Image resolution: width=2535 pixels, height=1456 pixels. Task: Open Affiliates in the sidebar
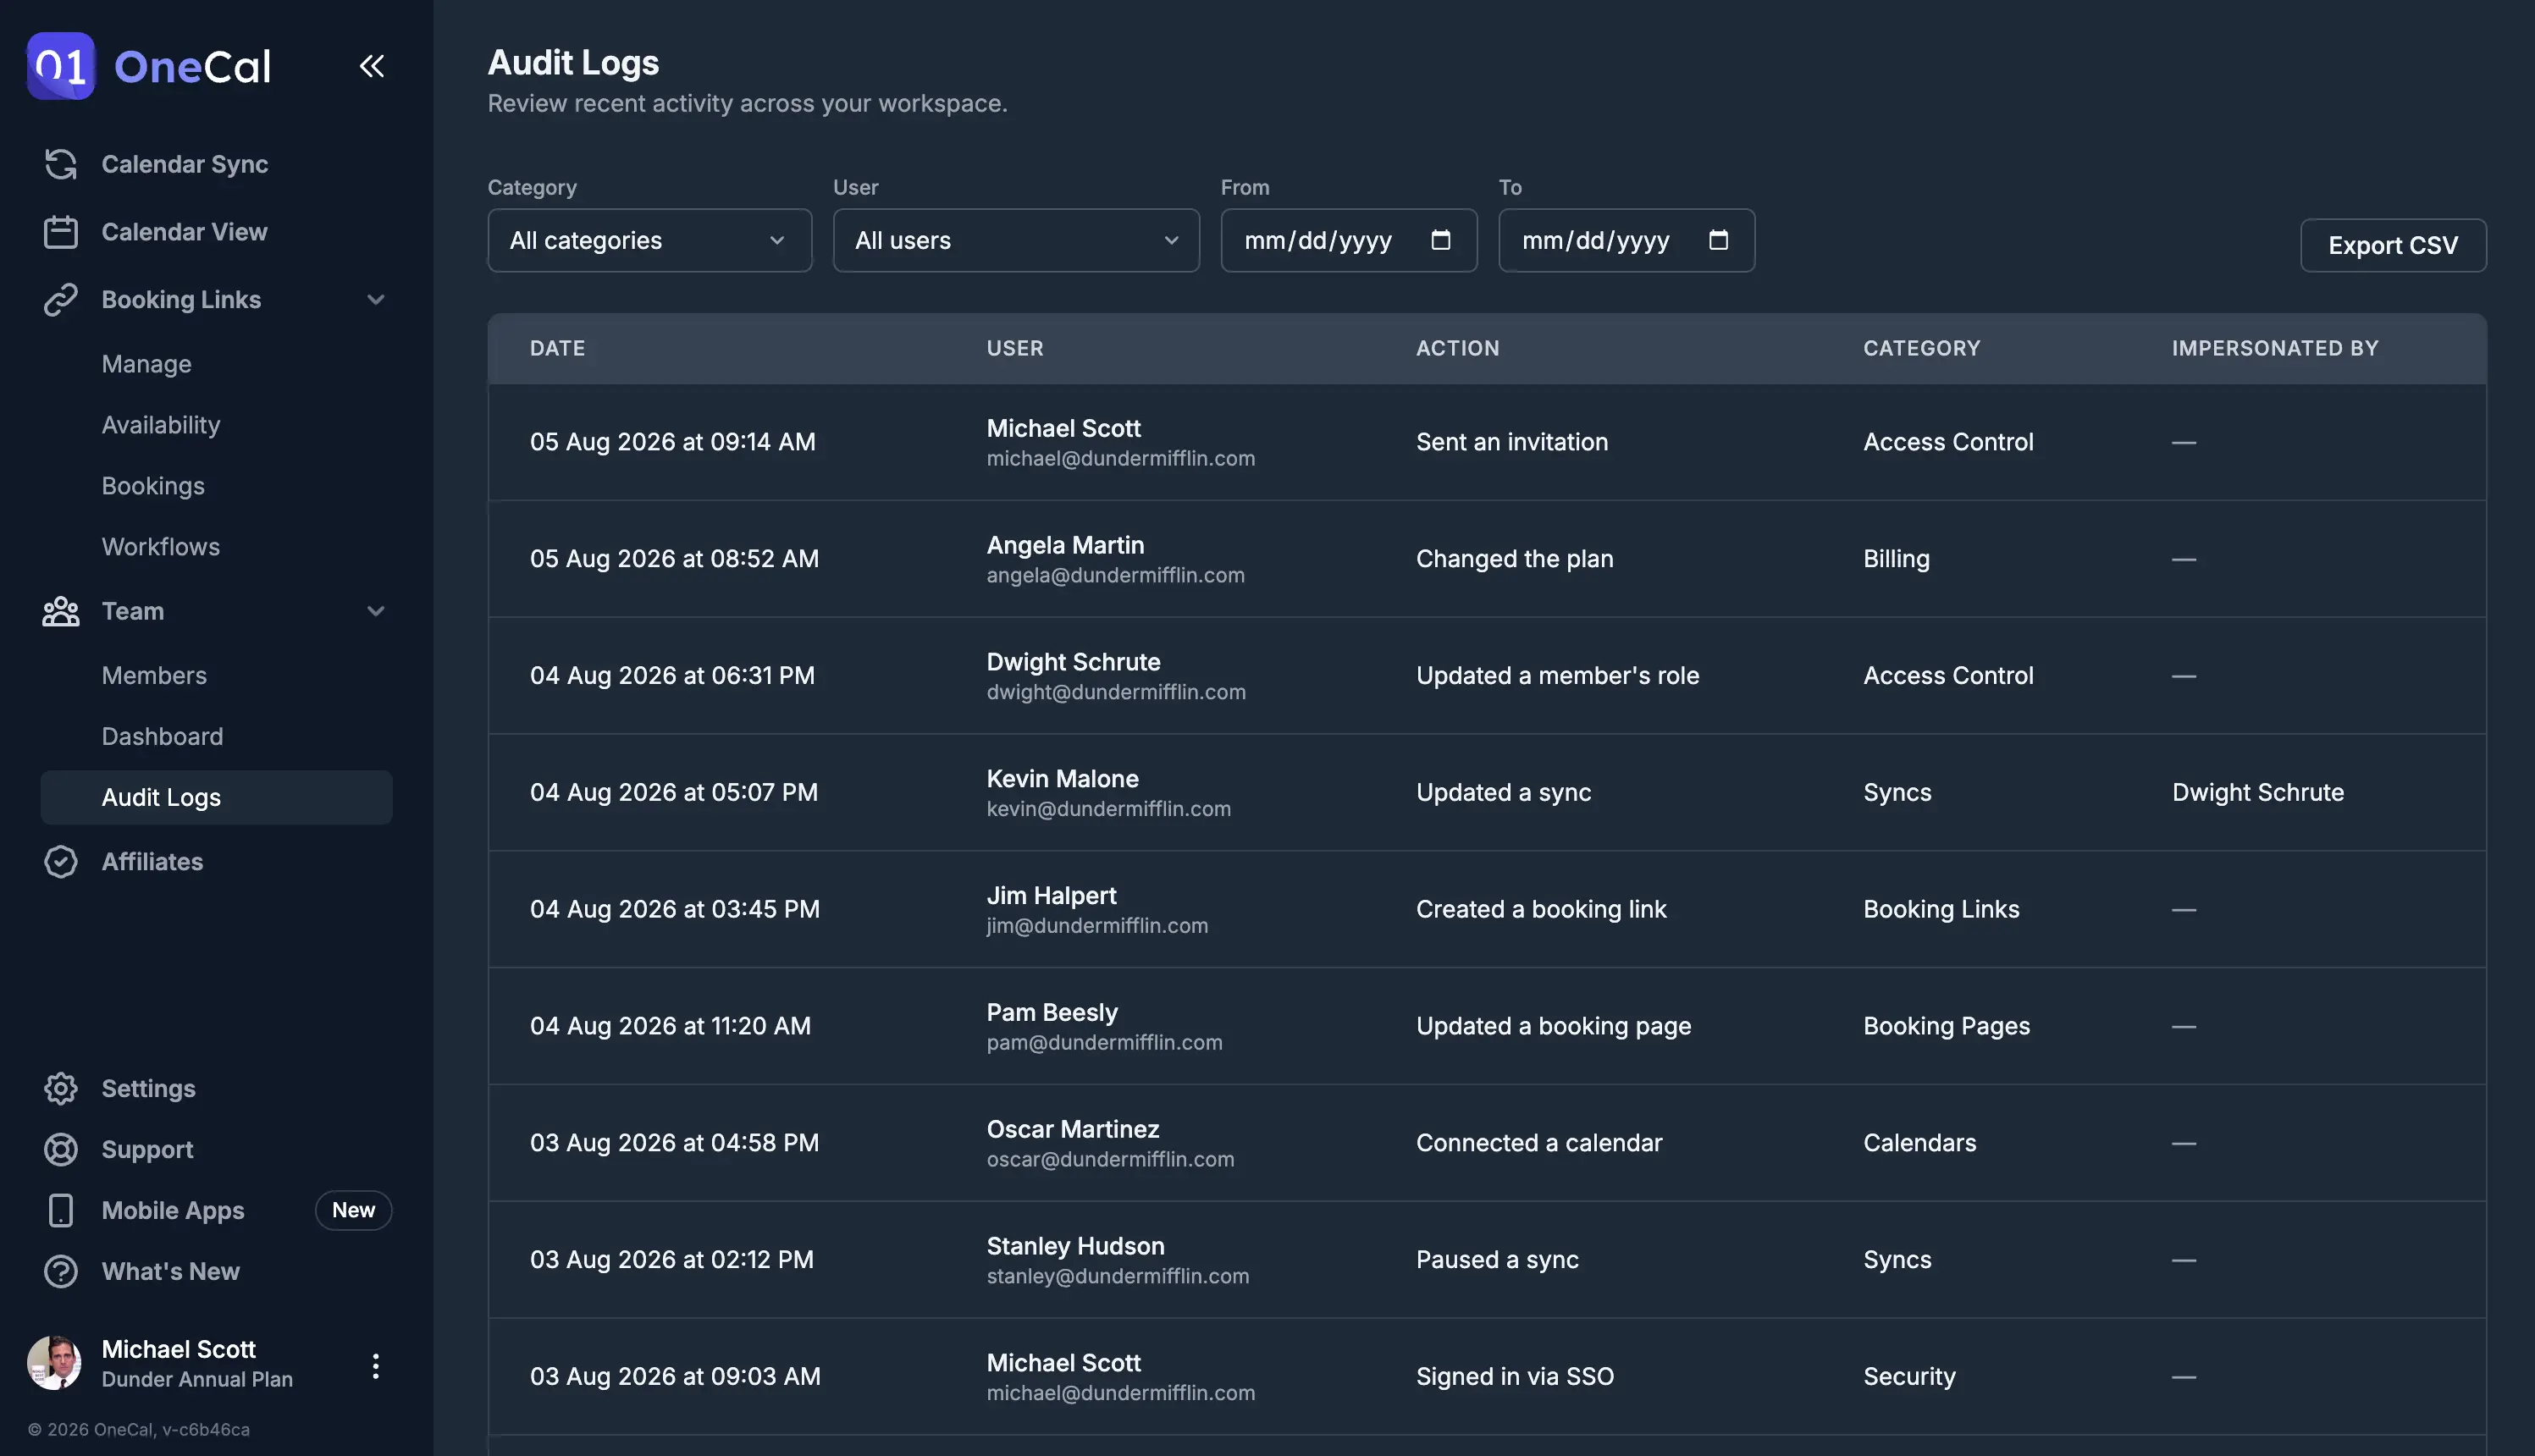152,862
